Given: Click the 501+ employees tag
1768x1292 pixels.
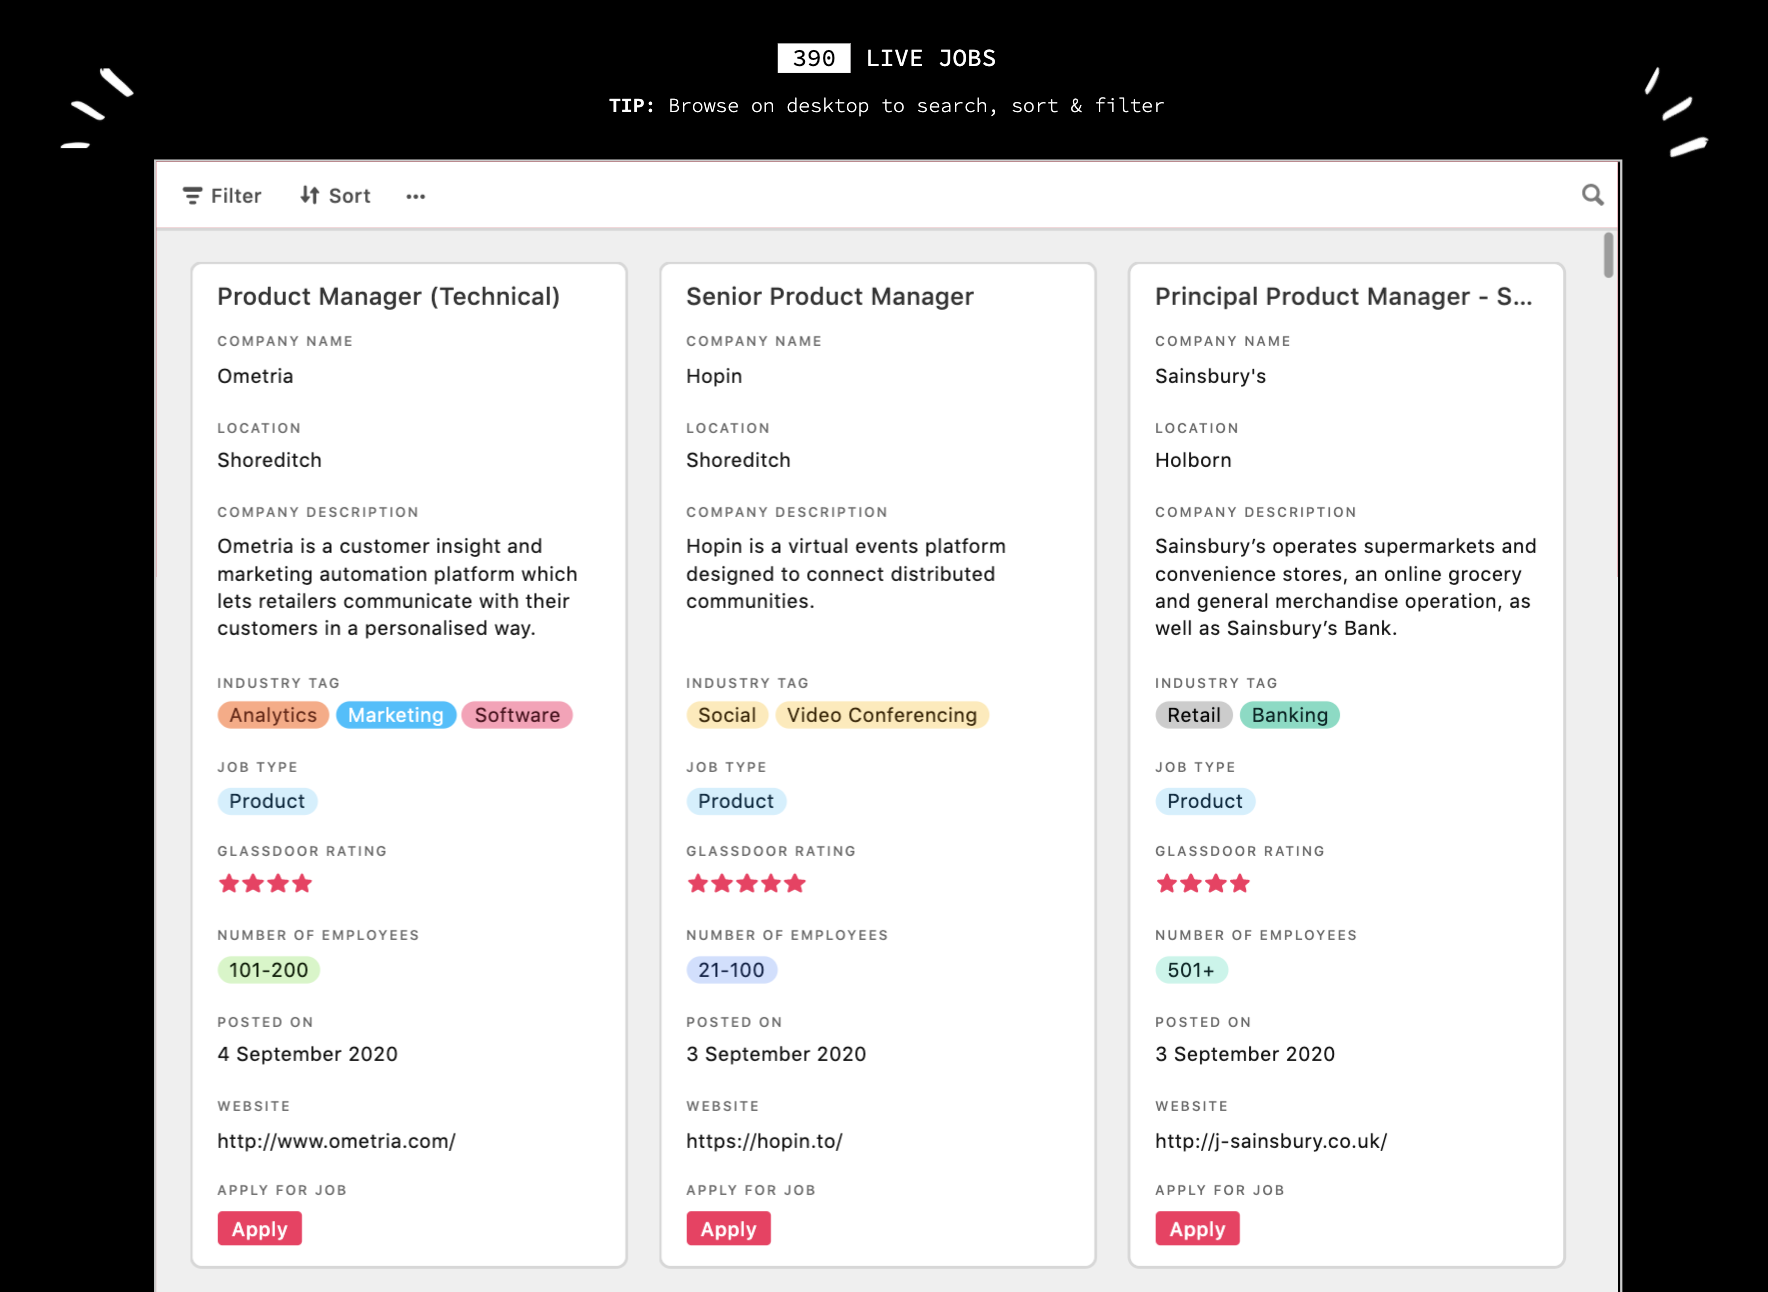Looking at the screenshot, I should 1191,970.
